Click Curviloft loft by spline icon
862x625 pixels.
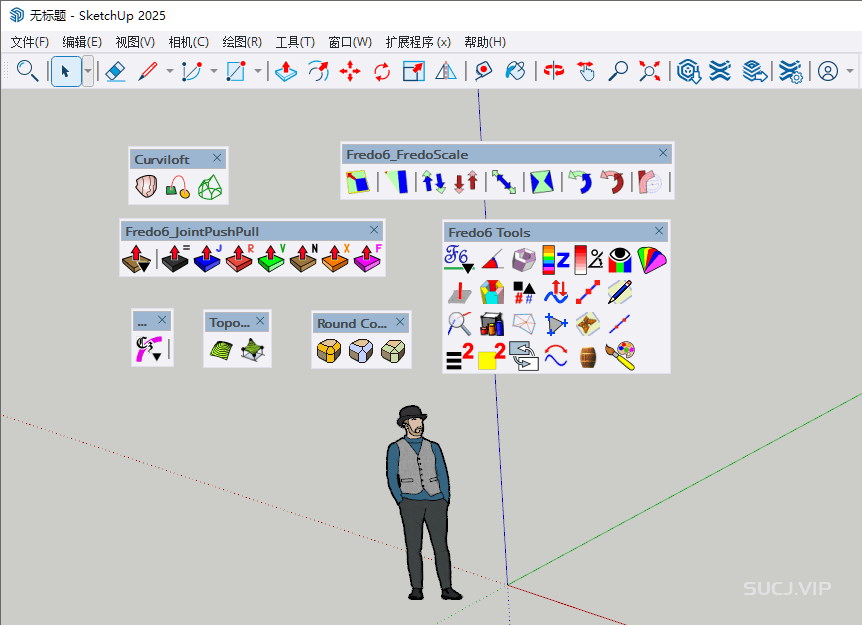[x=146, y=186]
